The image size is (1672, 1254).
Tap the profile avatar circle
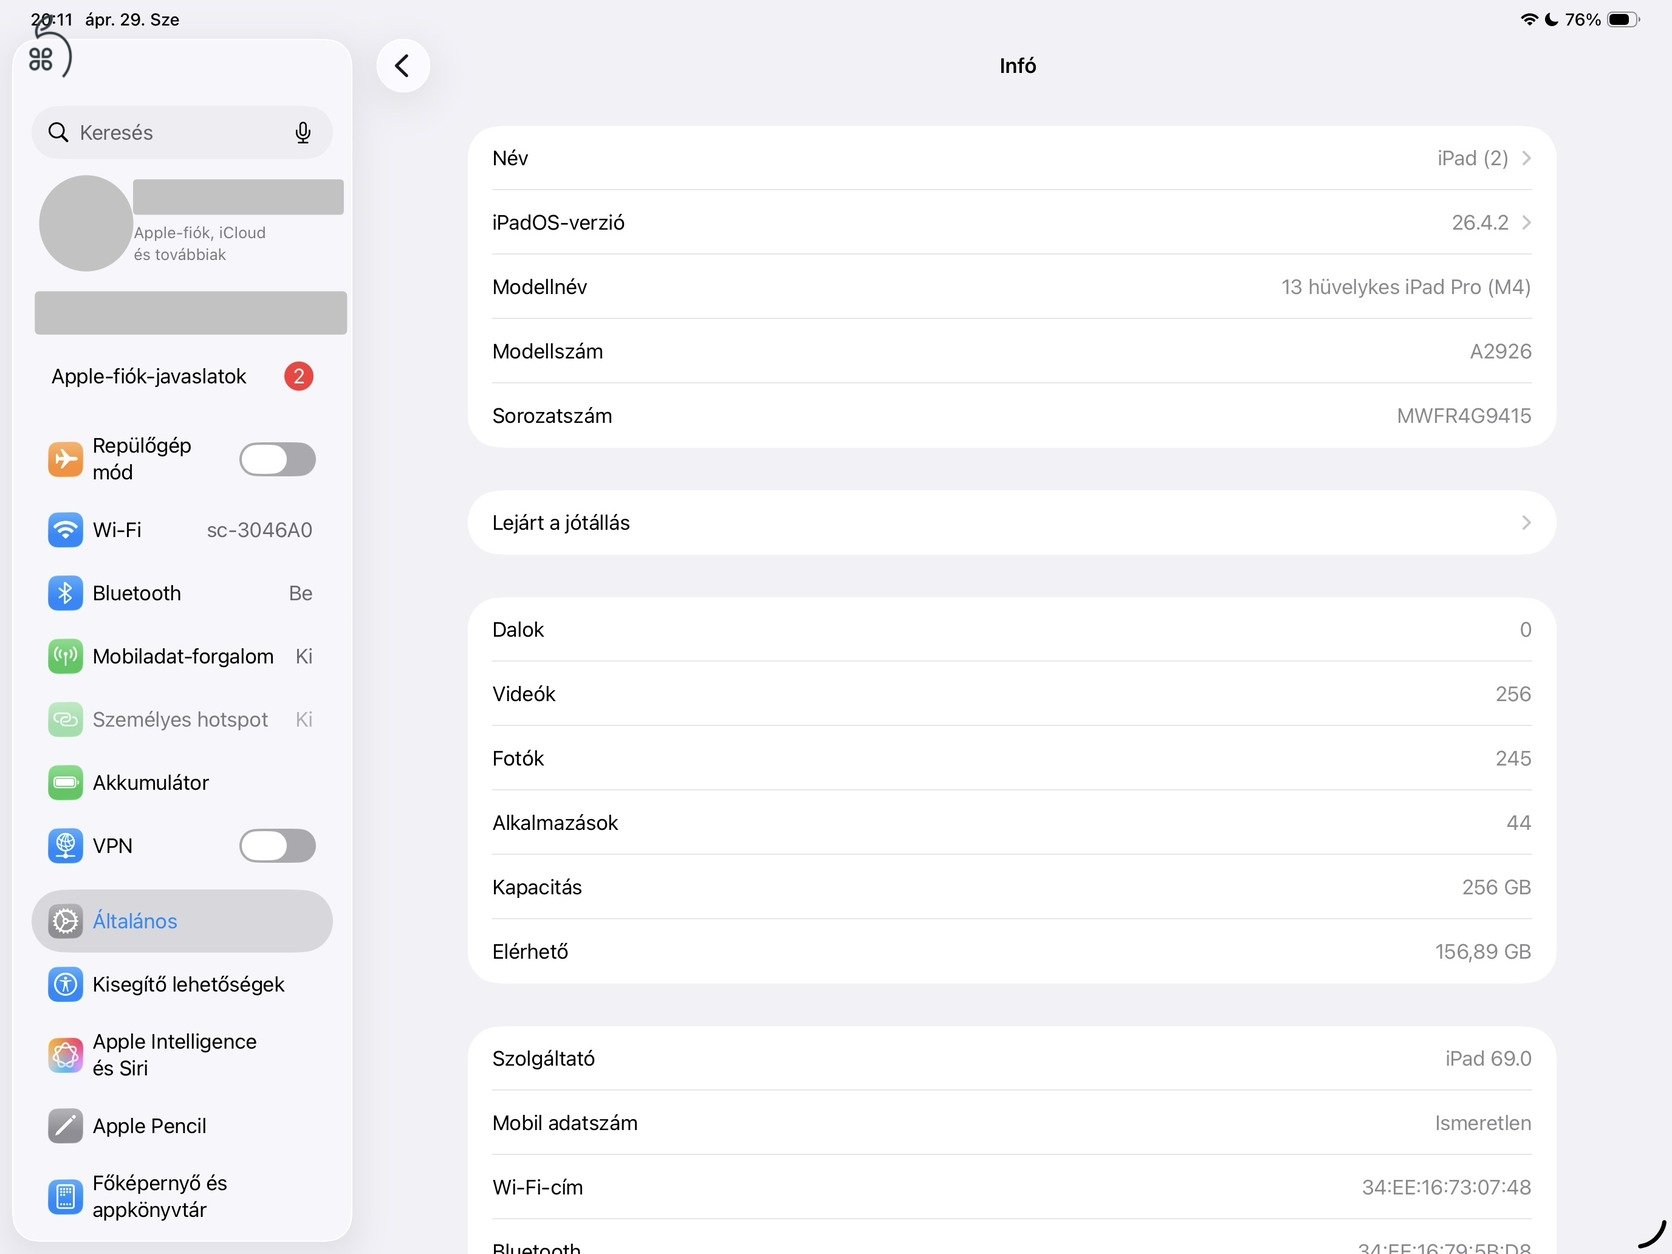click(x=86, y=223)
